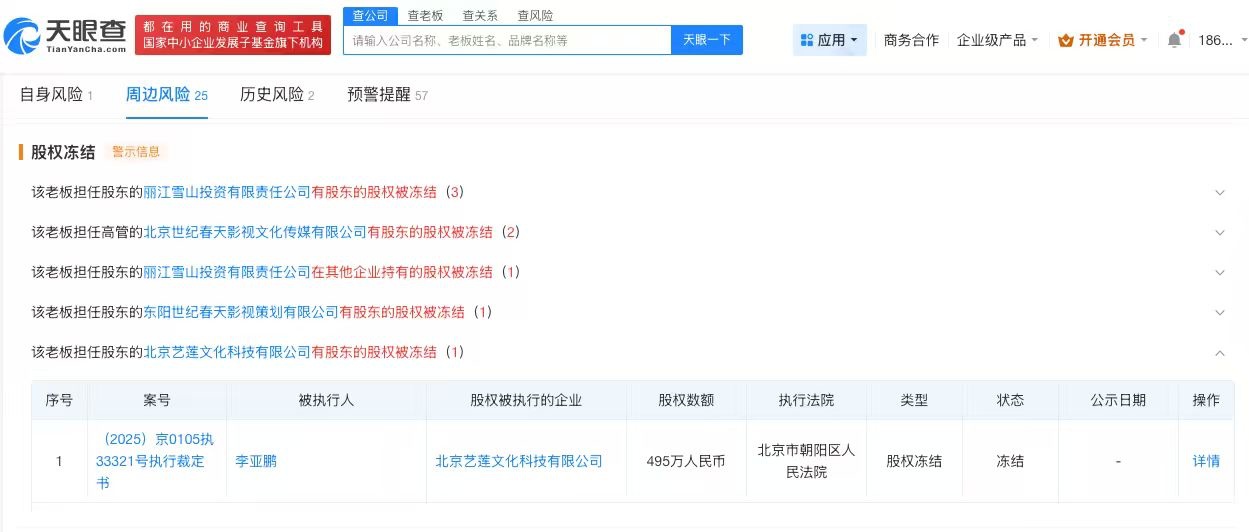The width and height of the screenshot is (1249, 532).
Task: Click the 案号 column header
Action: [x=157, y=400]
